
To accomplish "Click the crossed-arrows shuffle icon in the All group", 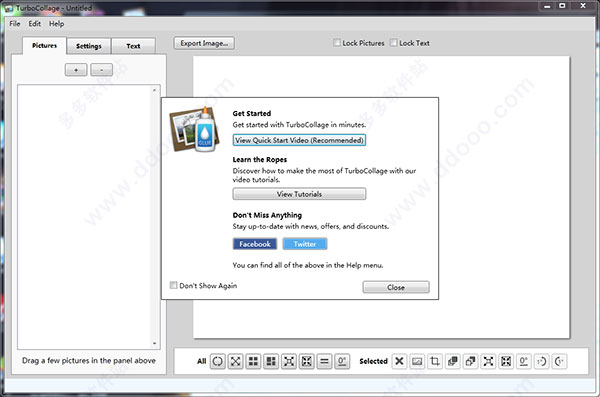I will tap(236, 361).
